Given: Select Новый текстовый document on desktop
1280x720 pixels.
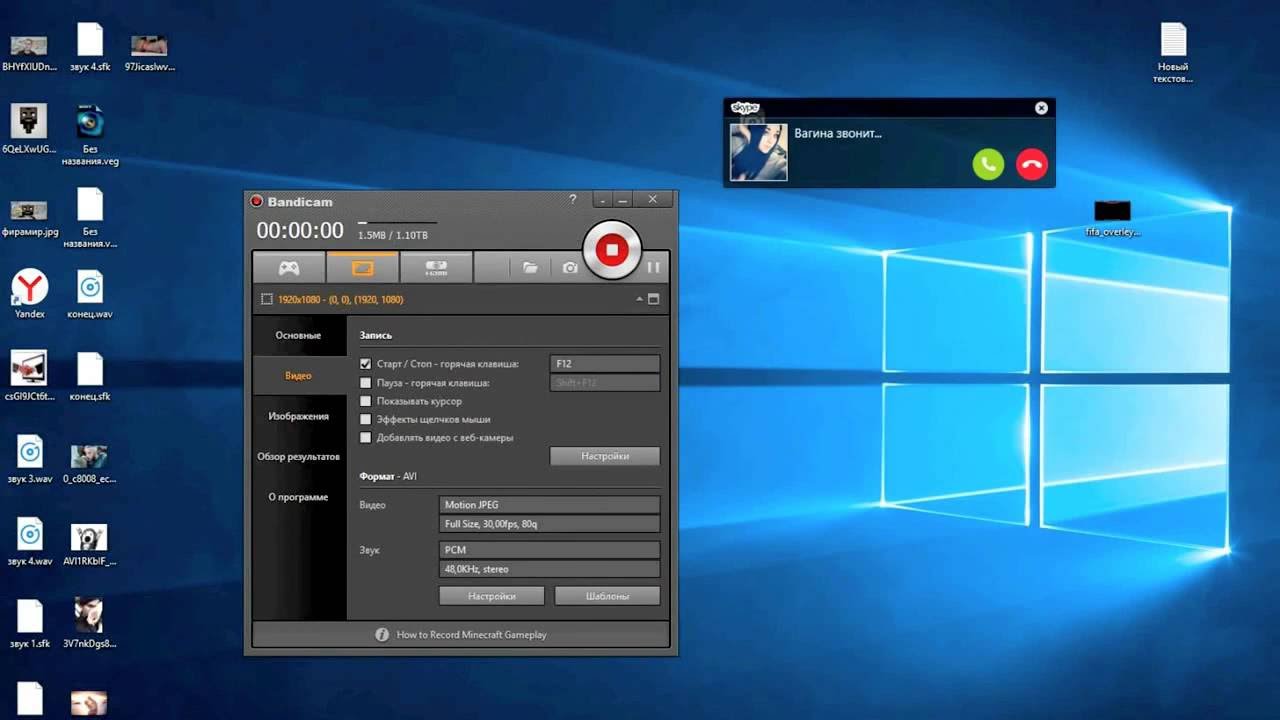Looking at the screenshot, I should click(x=1173, y=53).
